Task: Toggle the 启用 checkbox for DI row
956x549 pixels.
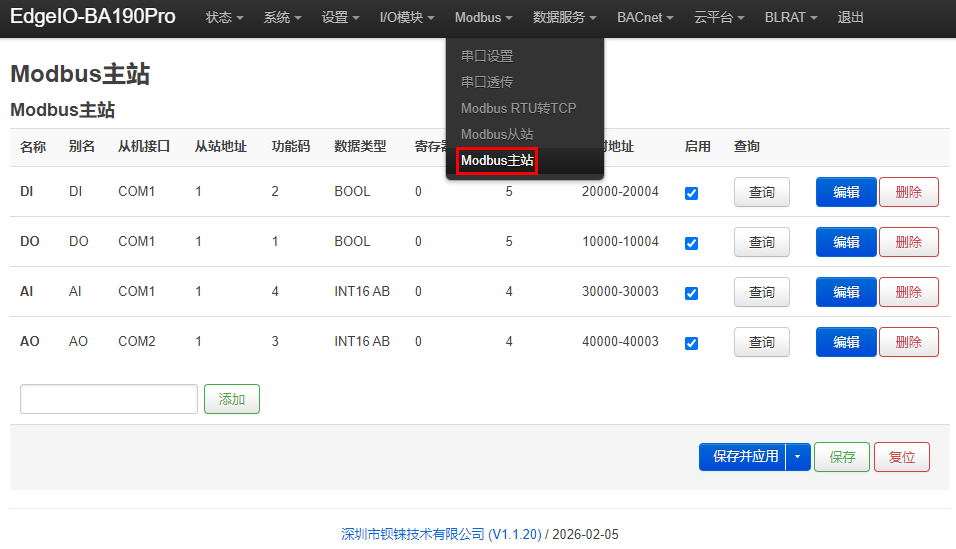Action: (x=691, y=193)
